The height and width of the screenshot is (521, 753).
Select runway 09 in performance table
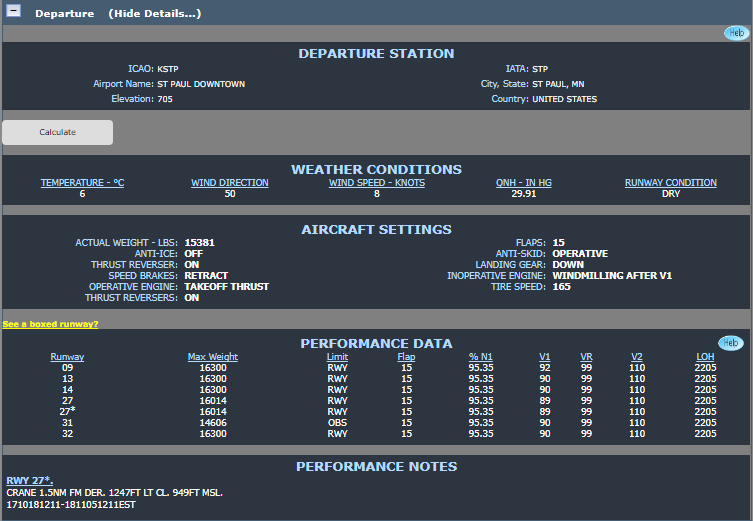pos(67,368)
